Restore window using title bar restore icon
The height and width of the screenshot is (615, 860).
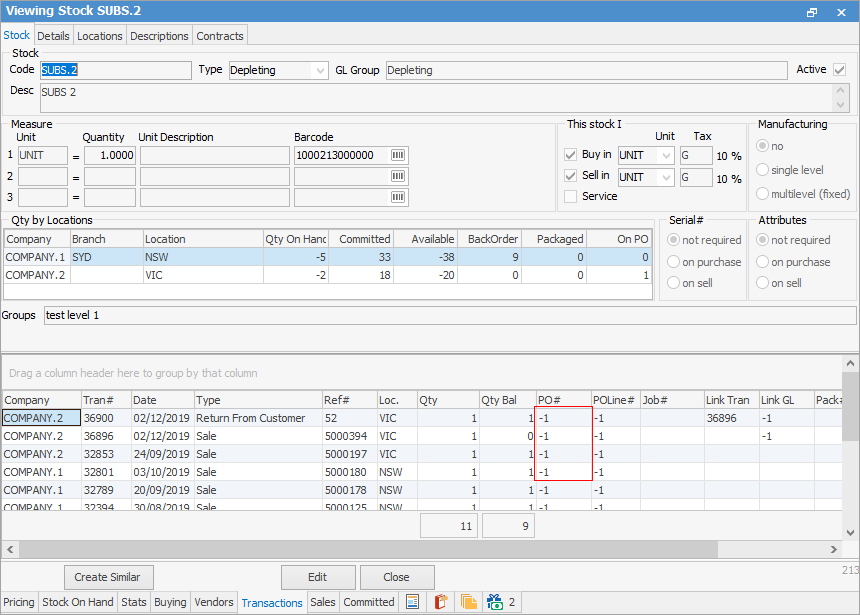coord(812,12)
